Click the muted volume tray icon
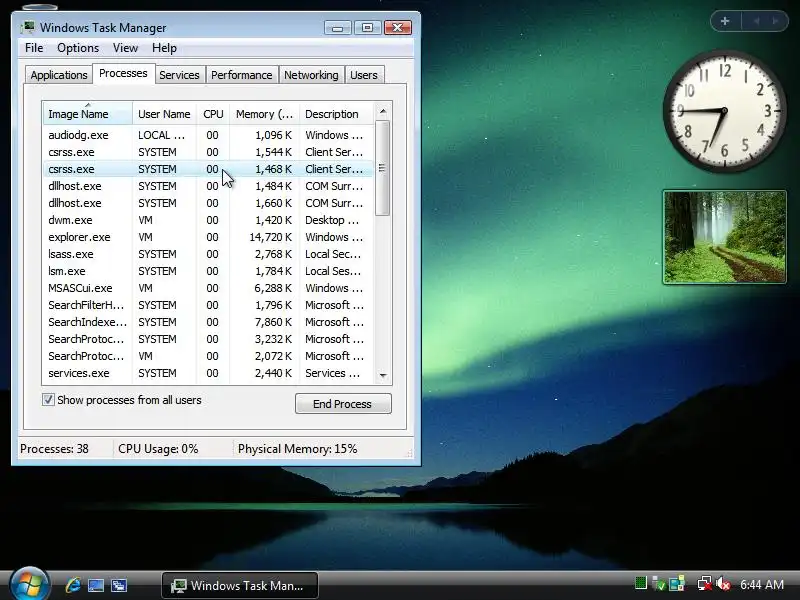Viewport: 800px width, 600px height. pos(723,584)
